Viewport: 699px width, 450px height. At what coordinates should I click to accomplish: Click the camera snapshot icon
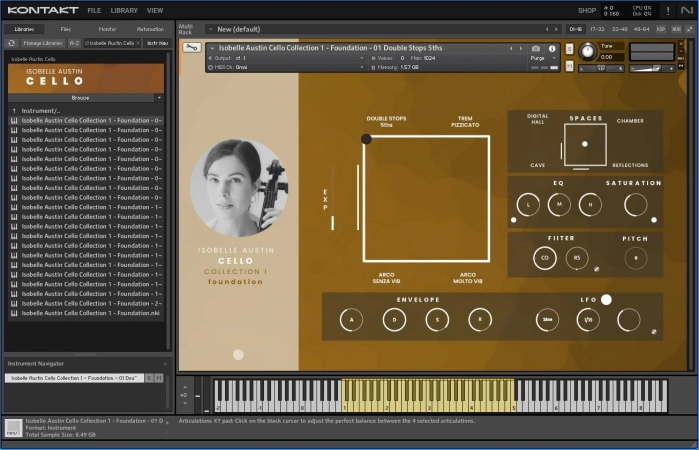536,48
